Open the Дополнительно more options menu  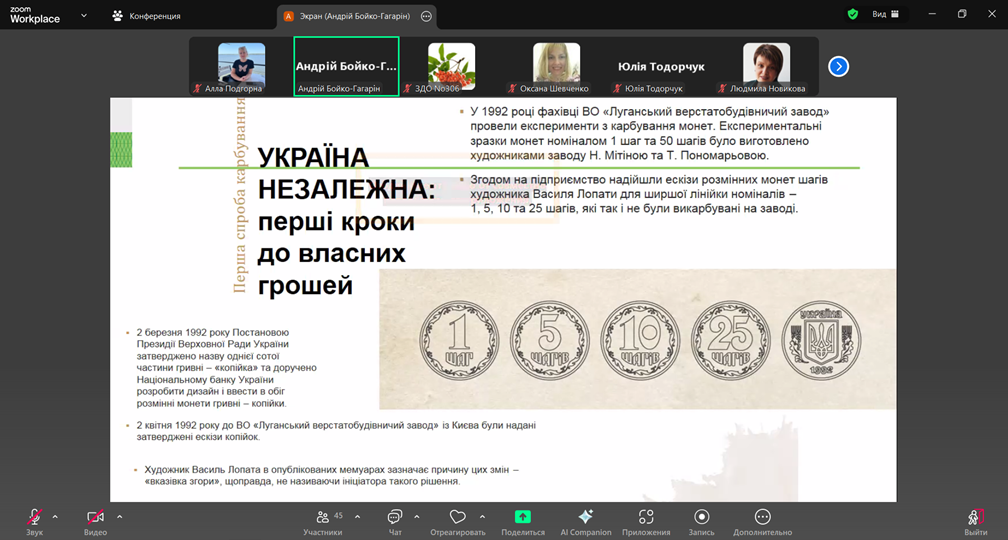tap(762, 517)
